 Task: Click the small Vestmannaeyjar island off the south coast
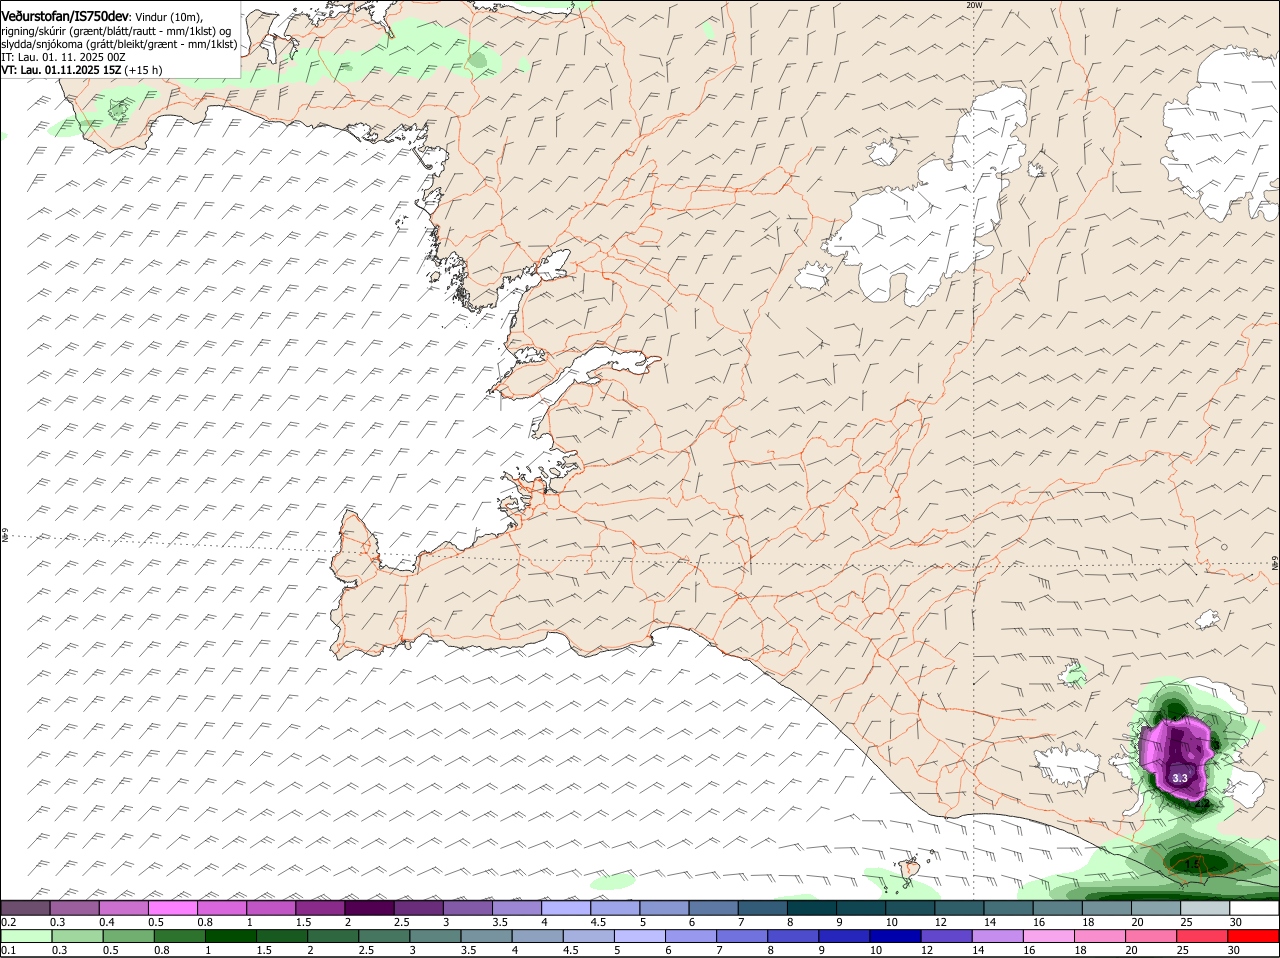coord(910,867)
